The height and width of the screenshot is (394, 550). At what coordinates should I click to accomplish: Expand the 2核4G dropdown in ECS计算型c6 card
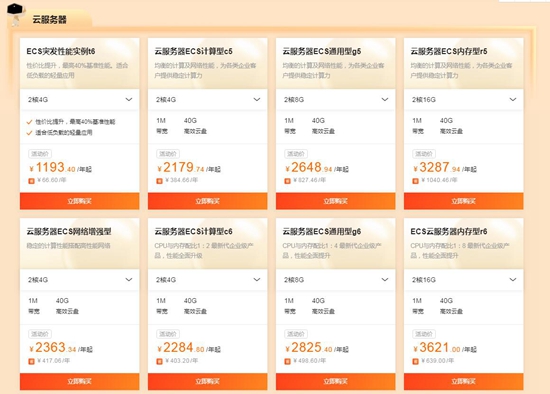[208, 280]
